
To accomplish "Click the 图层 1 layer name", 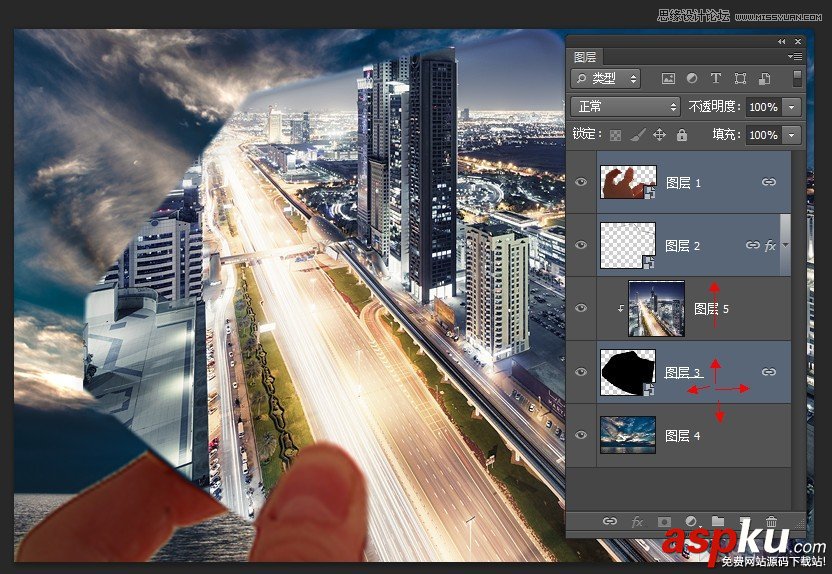I will pyautogui.click(x=683, y=183).
